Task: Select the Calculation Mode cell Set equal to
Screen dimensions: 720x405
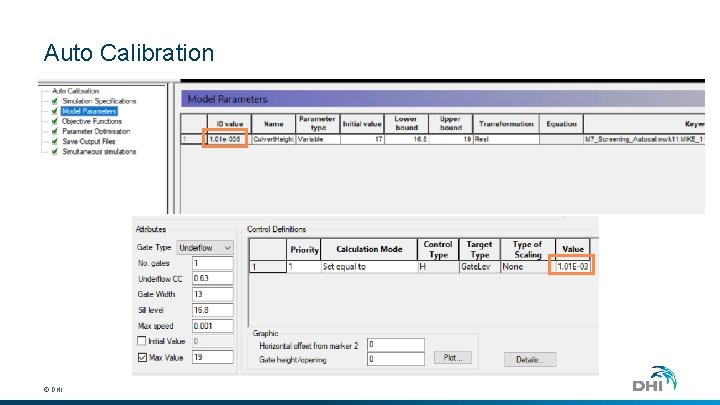Action: [369, 267]
